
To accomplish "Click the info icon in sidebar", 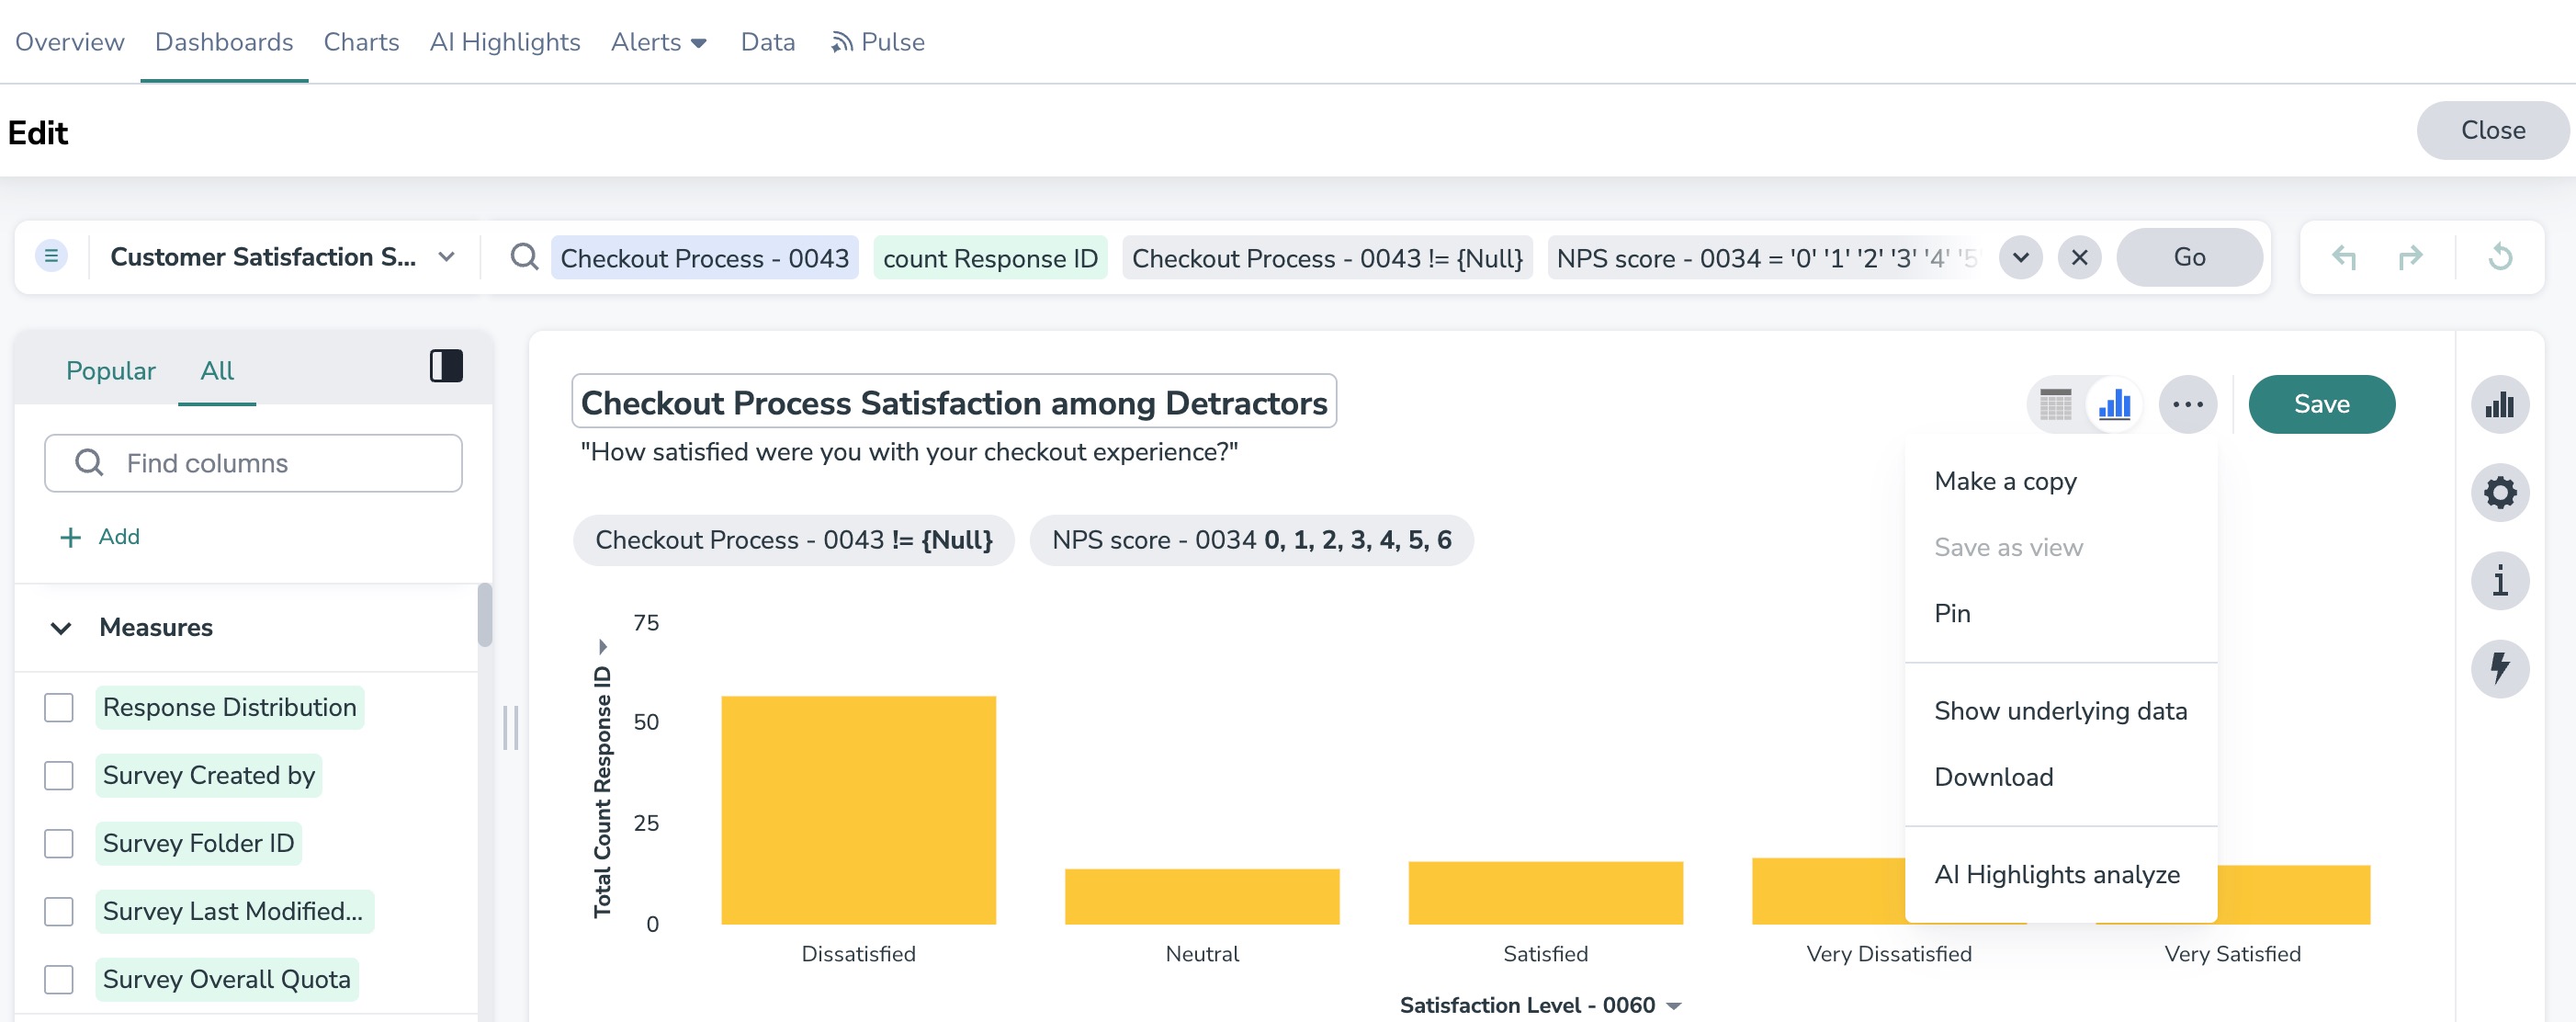I will (x=2499, y=580).
